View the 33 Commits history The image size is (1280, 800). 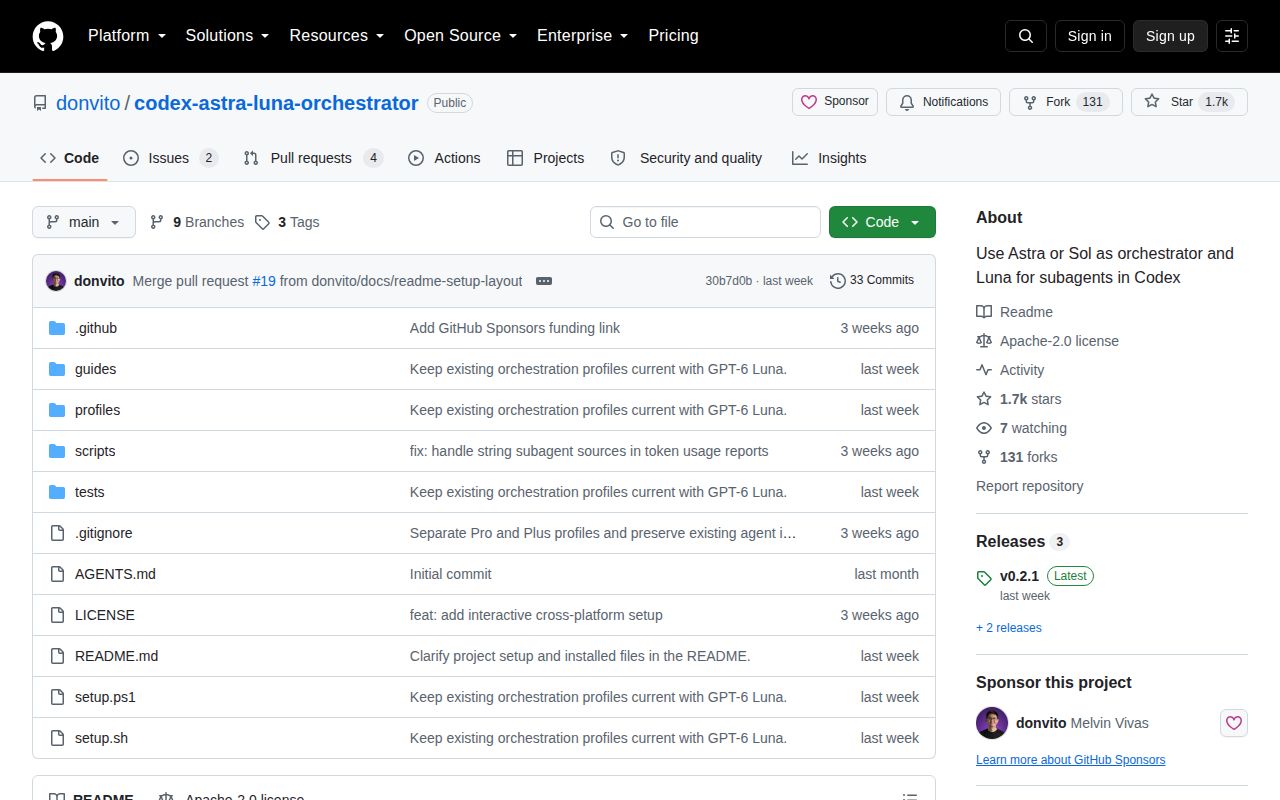point(872,280)
